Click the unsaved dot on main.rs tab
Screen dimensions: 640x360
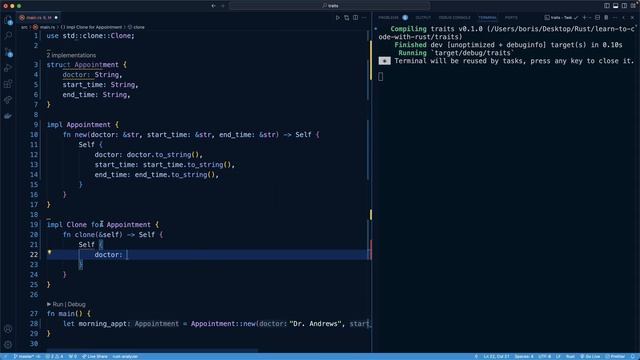[x=56, y=18]
